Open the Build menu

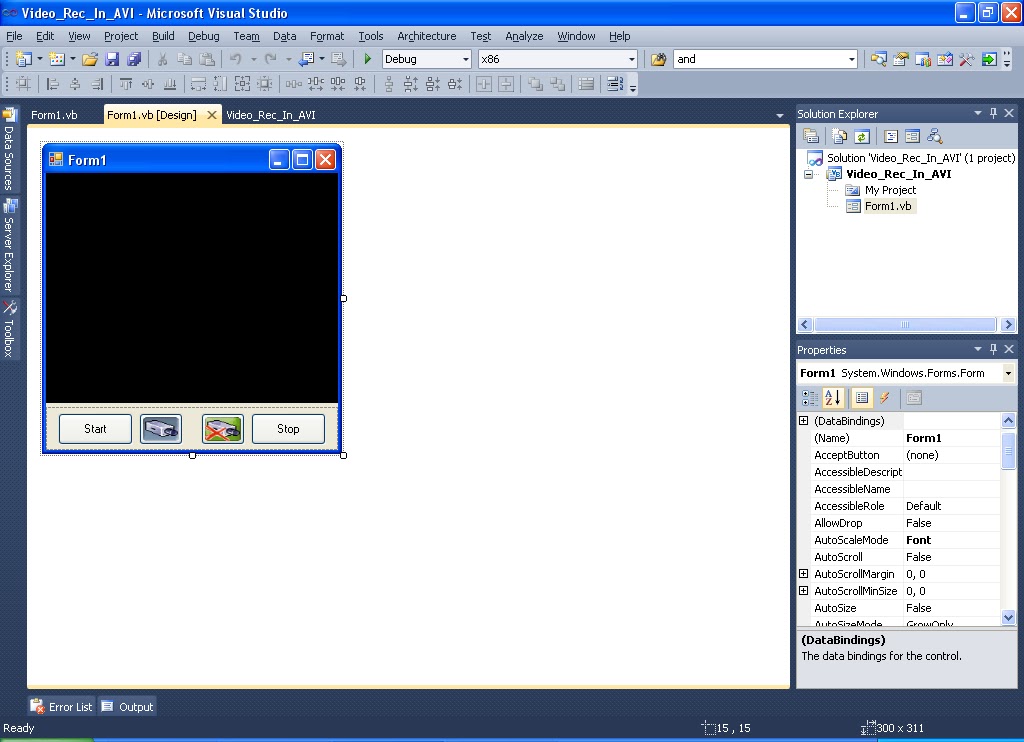click(x=163, y=36)
